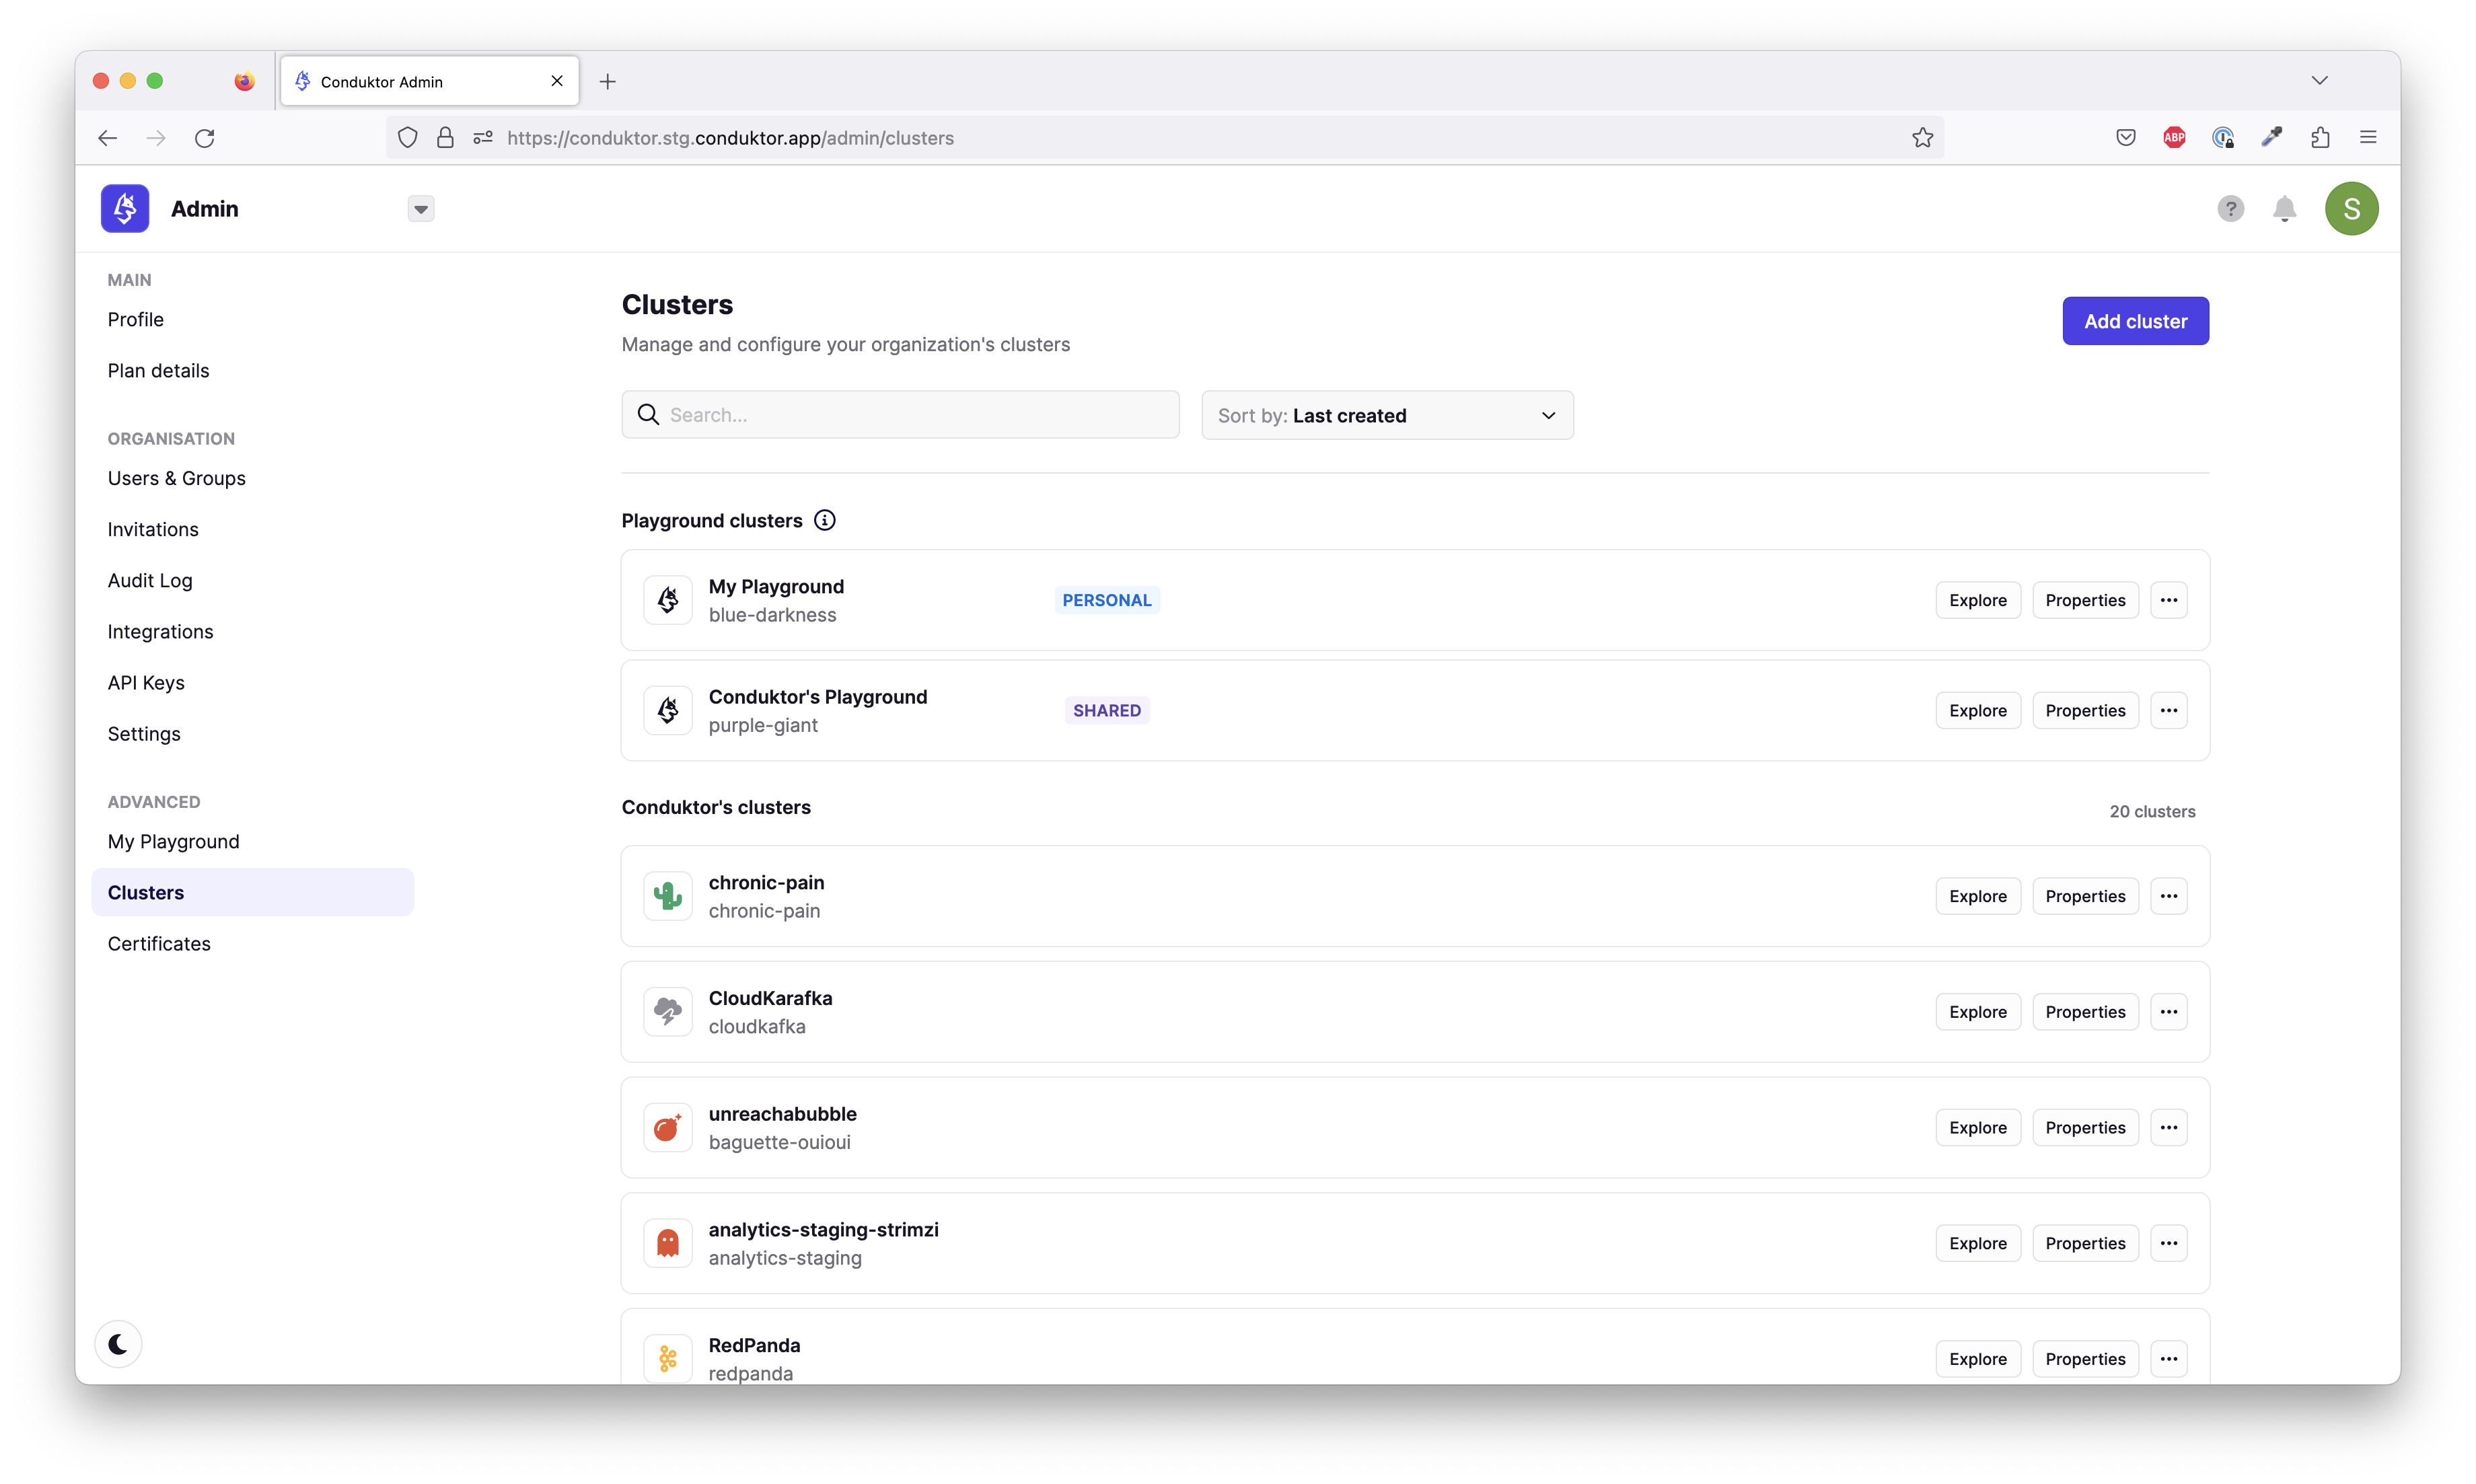
Task: Open more options for analytics-staging-strimzi
Action: 2168,1243
